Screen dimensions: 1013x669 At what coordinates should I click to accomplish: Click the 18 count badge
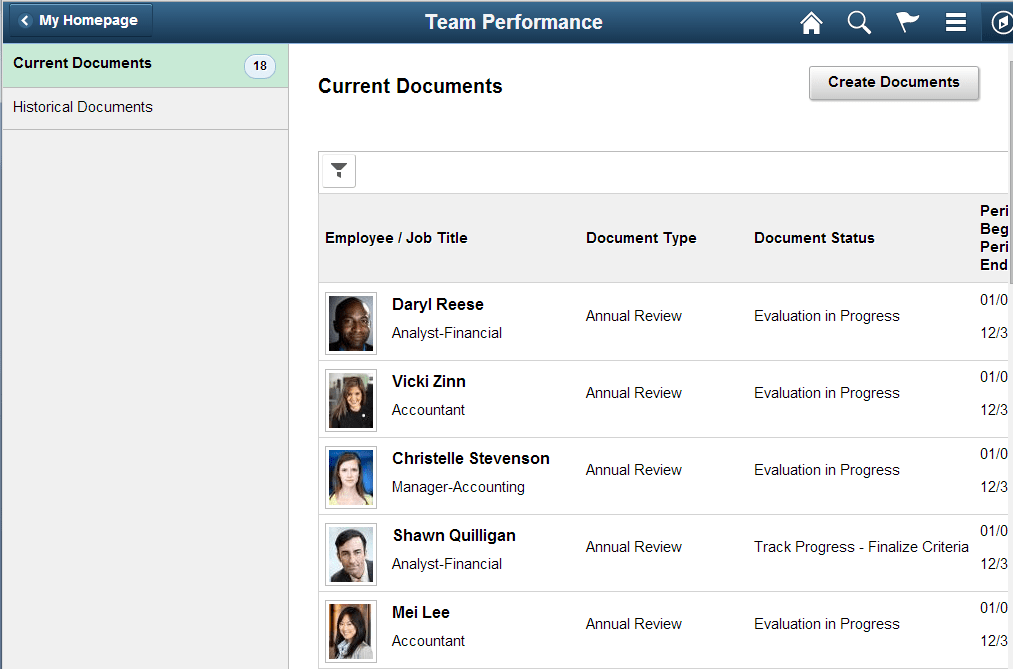pyautogui.click(x=260, y=66)
